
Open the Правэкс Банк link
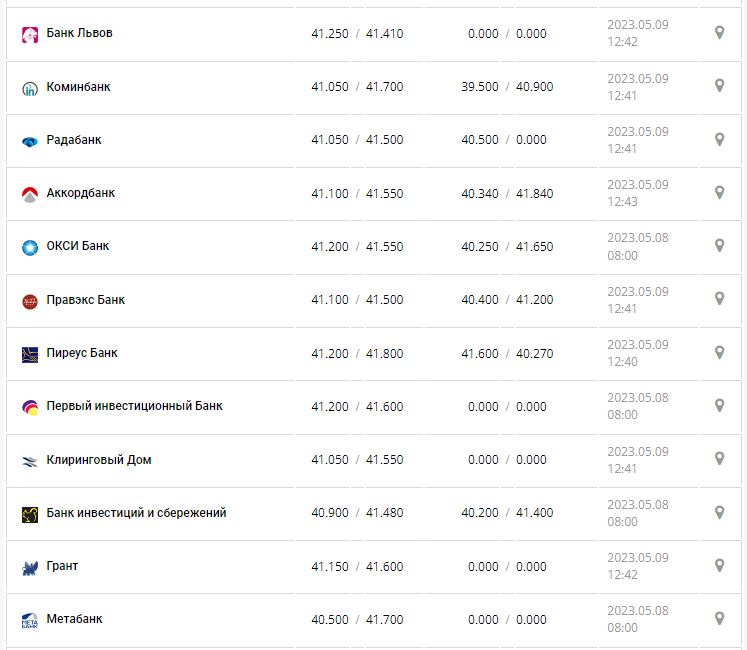click(x=86, y=300)
